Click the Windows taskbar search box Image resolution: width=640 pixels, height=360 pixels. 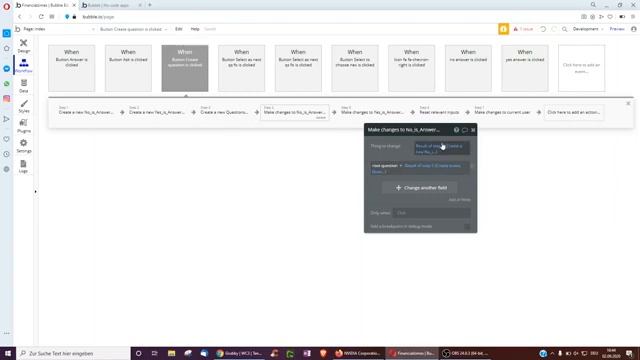coord(73,353)
